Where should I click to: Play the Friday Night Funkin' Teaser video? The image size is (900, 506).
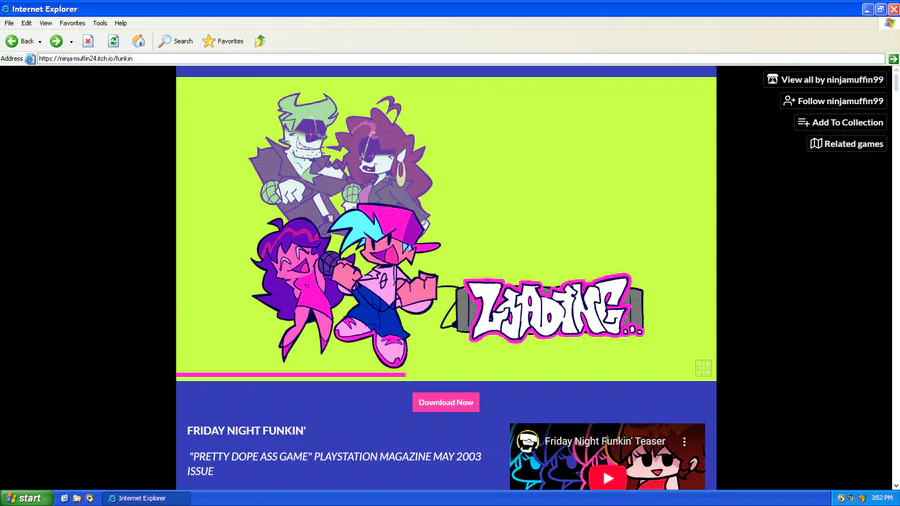pyautogui.click(x=608, y=478)
